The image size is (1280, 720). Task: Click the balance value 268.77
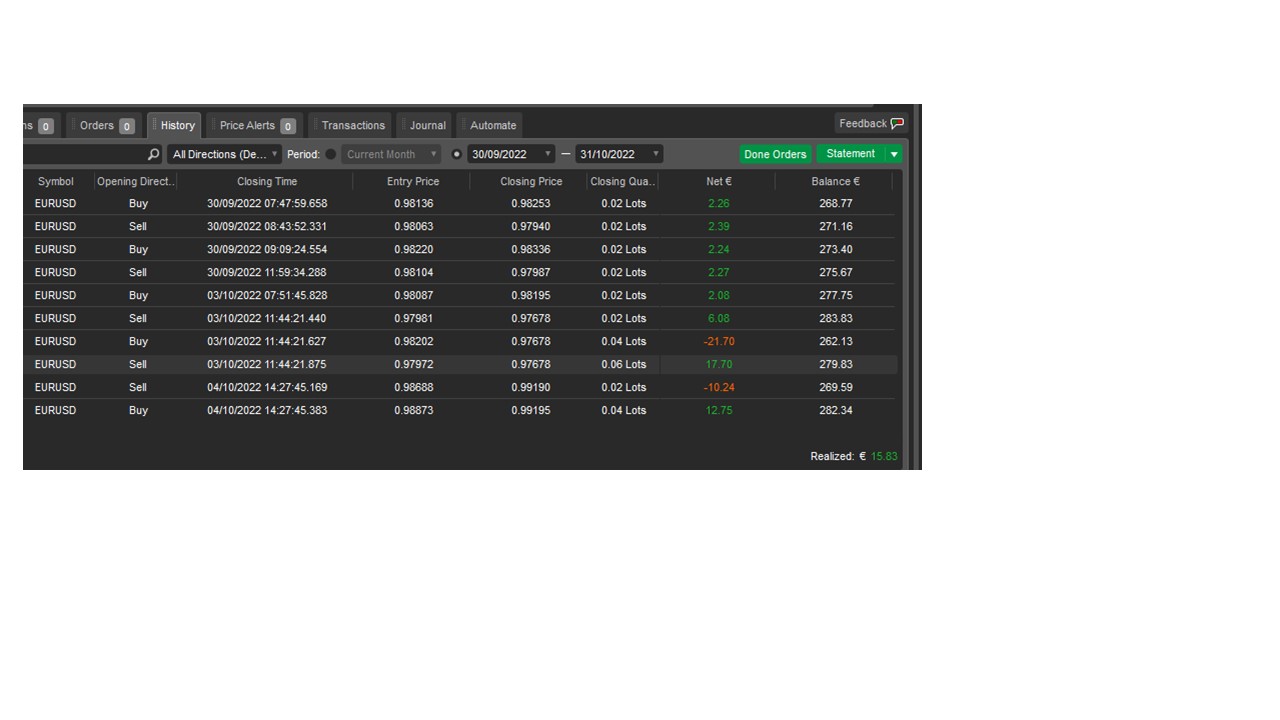[x=835, y=204]
